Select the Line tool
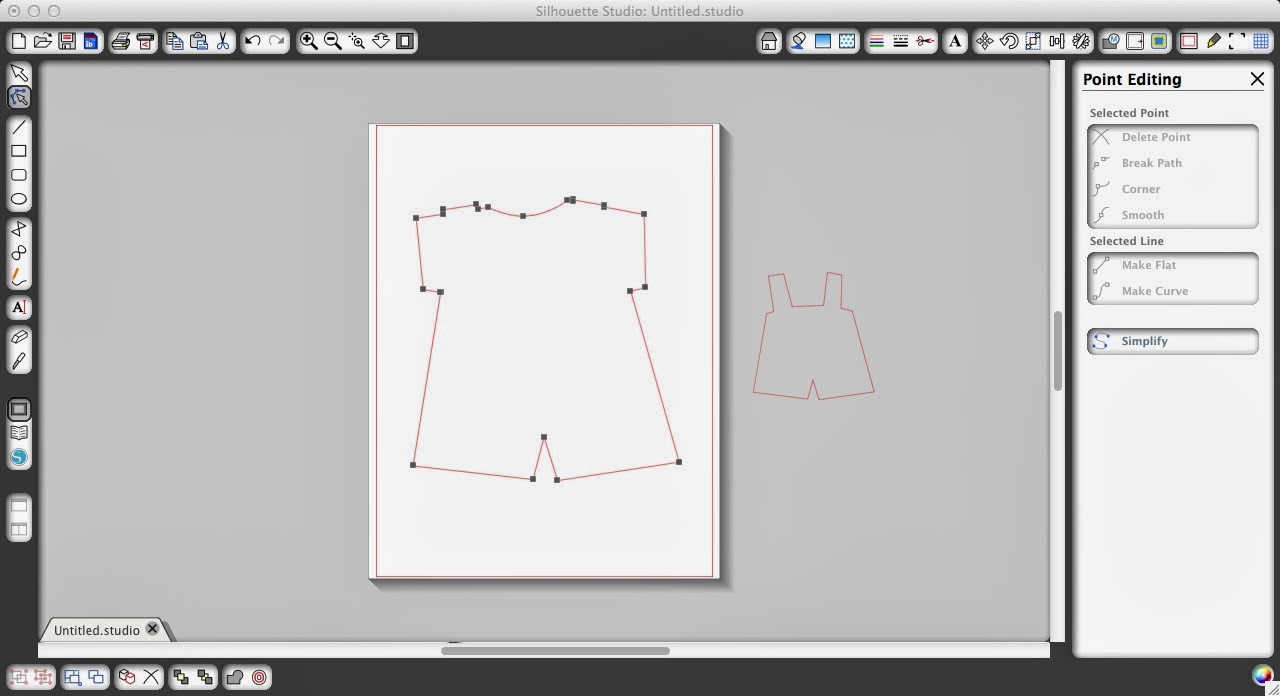The height and width of the screenshot is (696, 1280). (x=19, y=127)
